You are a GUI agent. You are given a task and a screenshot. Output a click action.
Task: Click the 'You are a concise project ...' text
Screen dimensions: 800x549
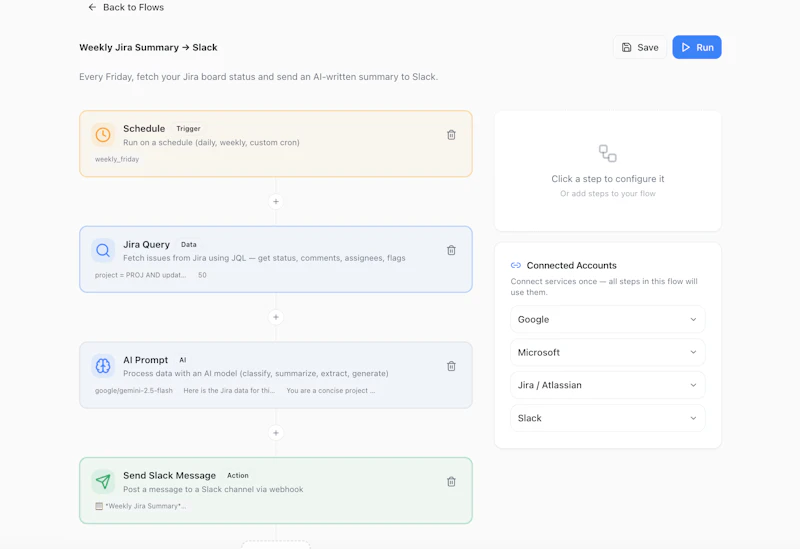coord(331,391)
